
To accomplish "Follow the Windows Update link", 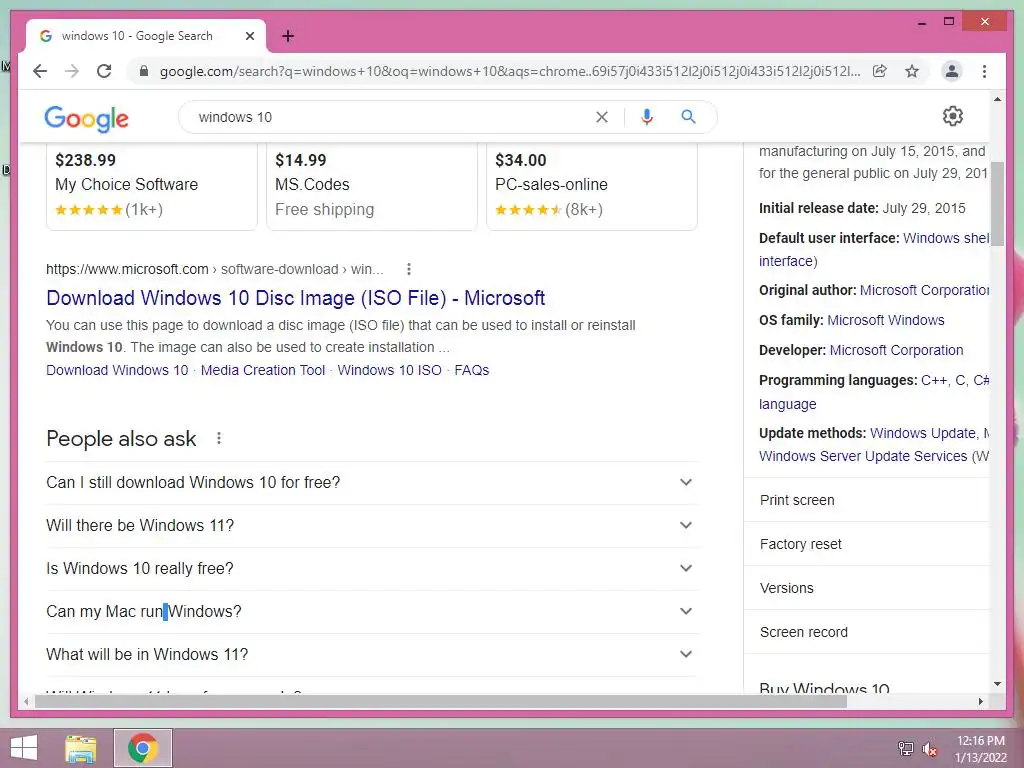I will (x=923, y=433).
